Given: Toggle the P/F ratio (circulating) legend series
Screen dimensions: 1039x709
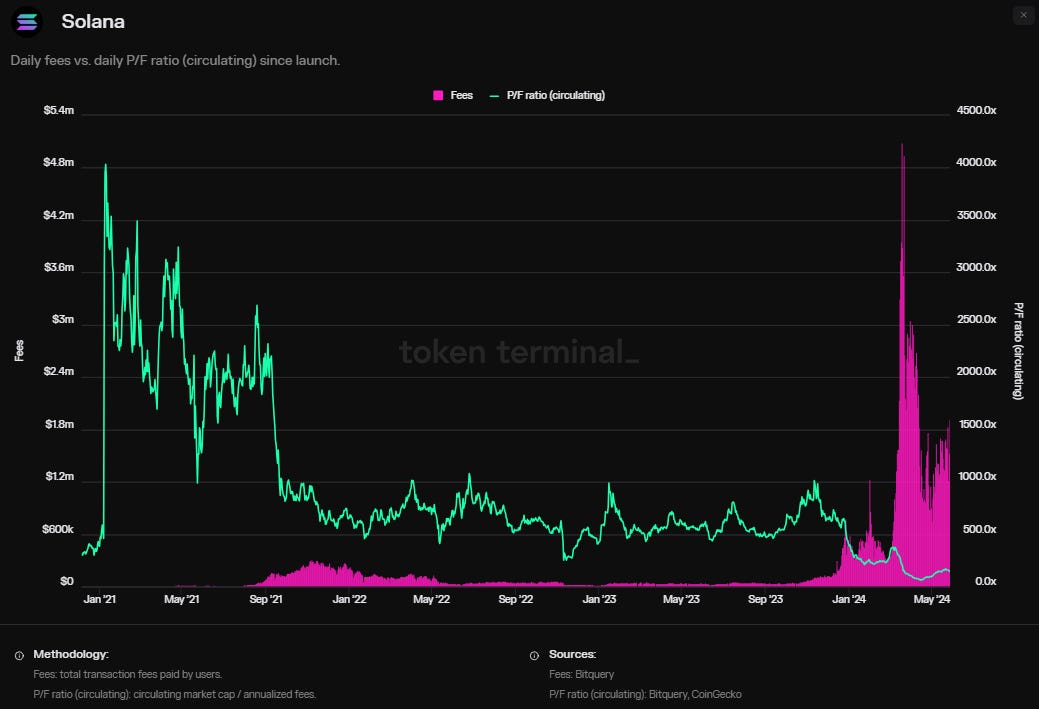Looking at the screenshot, I should (547, 95).
